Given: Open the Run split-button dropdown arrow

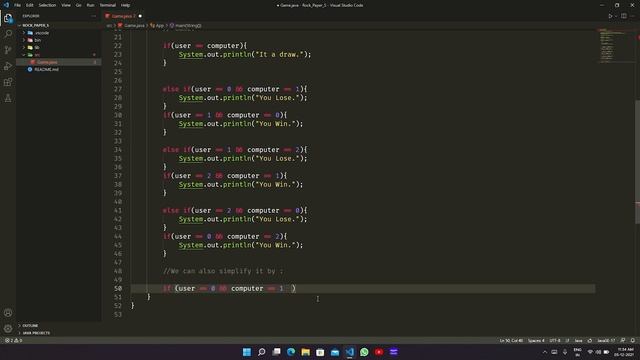Looking at the screenshot, I should point(616,16).
